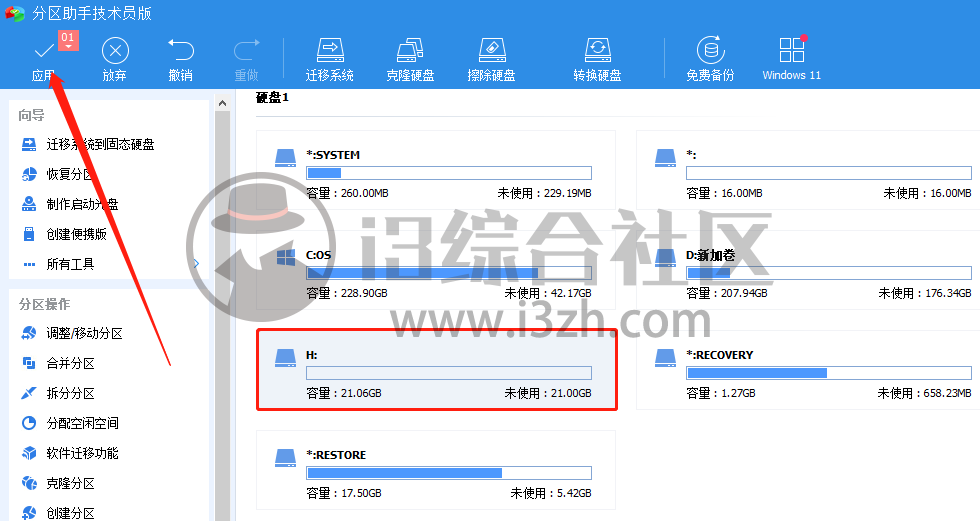Click the 分配空闲空间 pie icon
The height and width of the screenshot is (521, 980).
(x=29, y=423)
